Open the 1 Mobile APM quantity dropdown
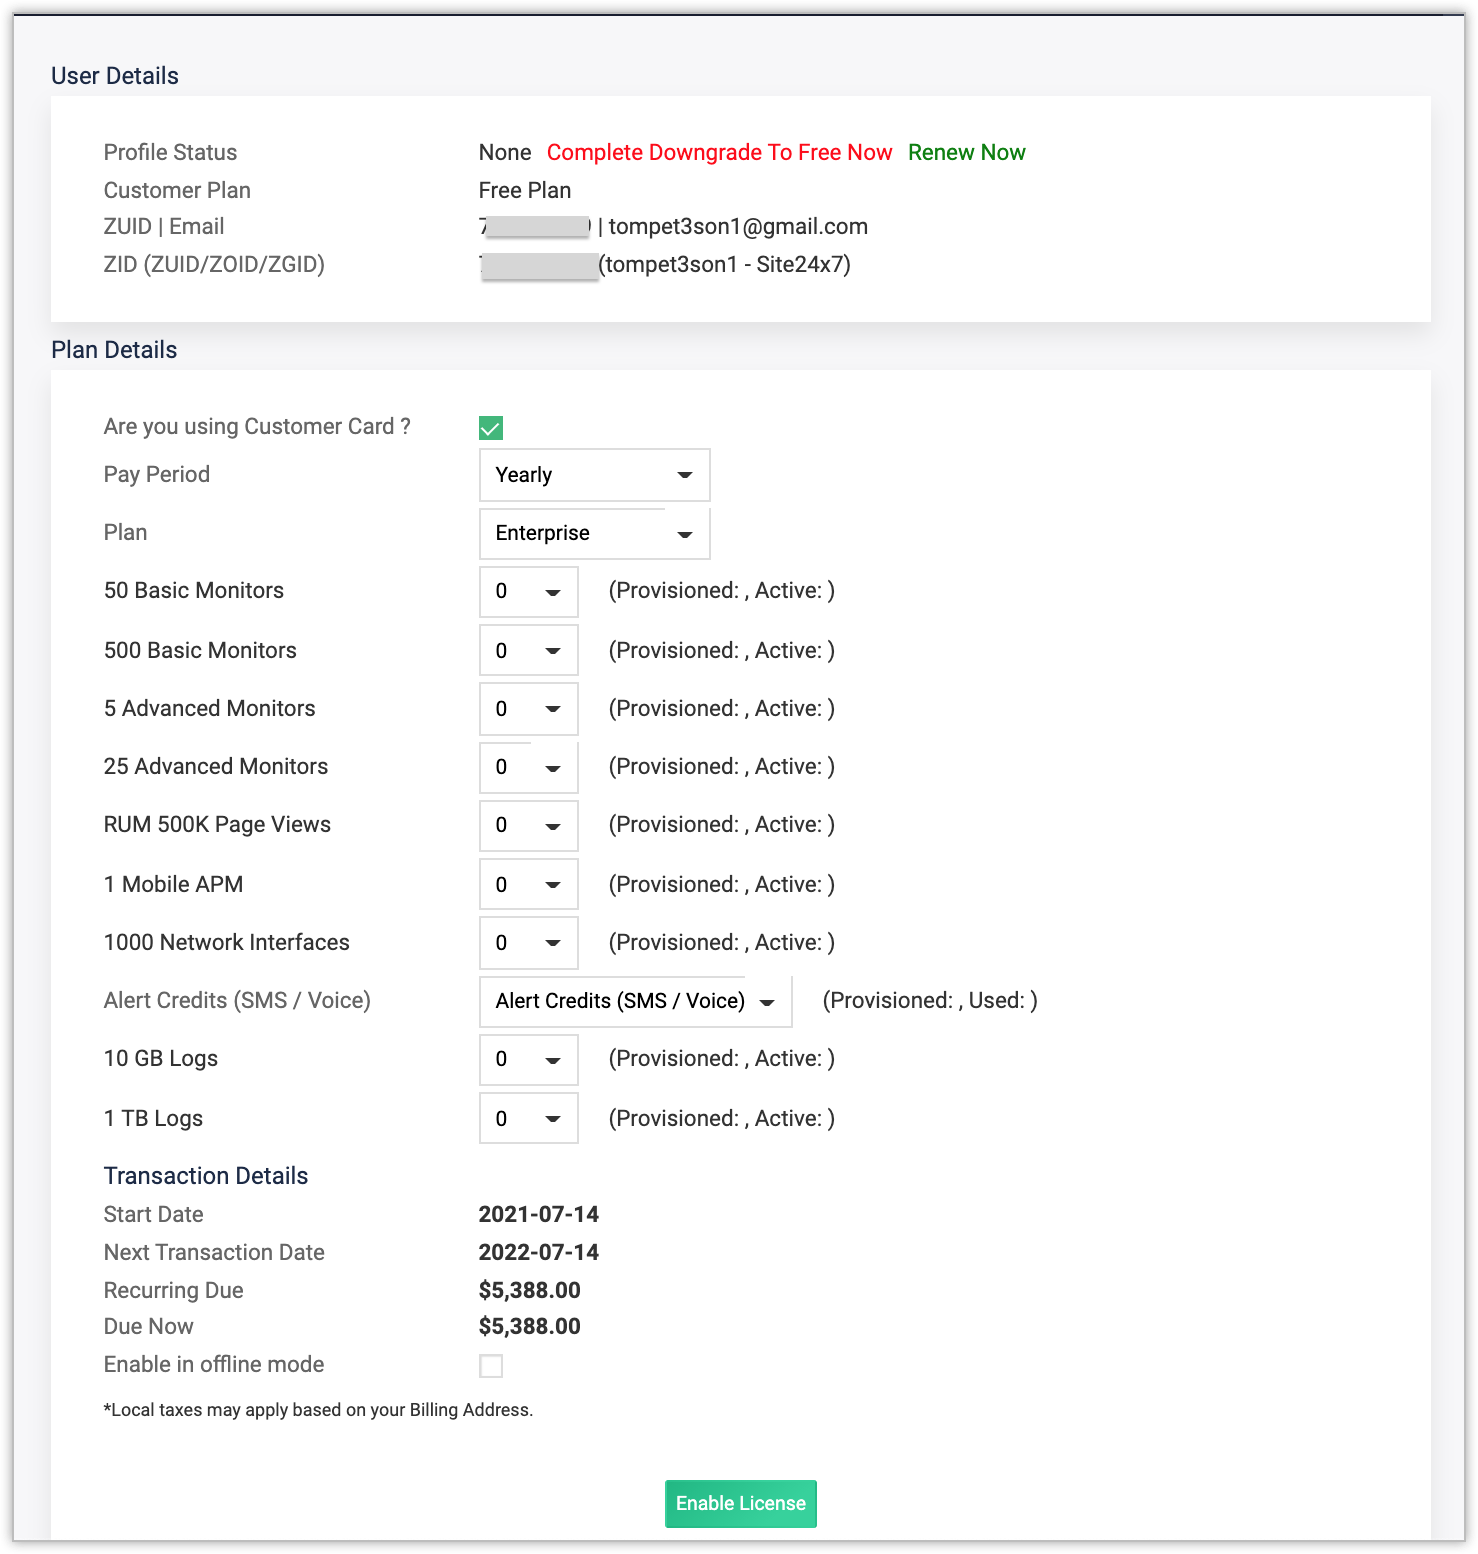Image resolution: width=1478 pixels, height=1554 pixels. 528,884
